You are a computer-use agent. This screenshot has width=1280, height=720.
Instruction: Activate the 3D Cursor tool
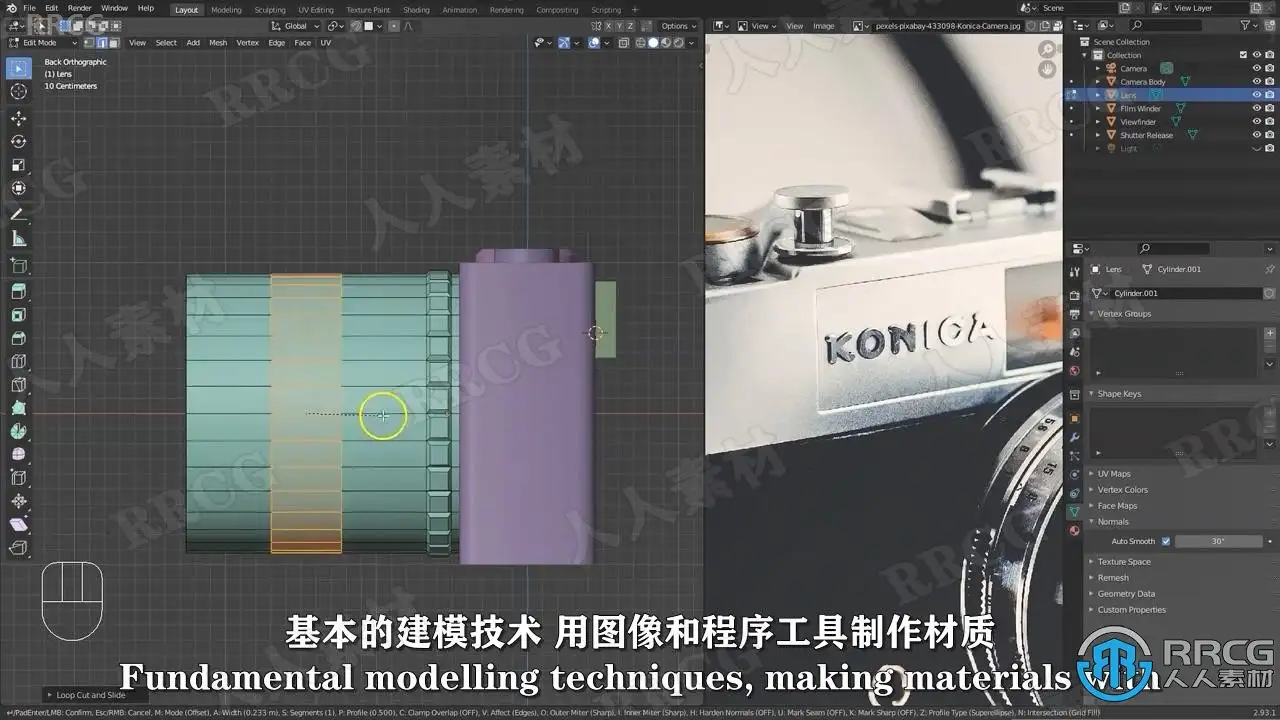coord(18,91)
